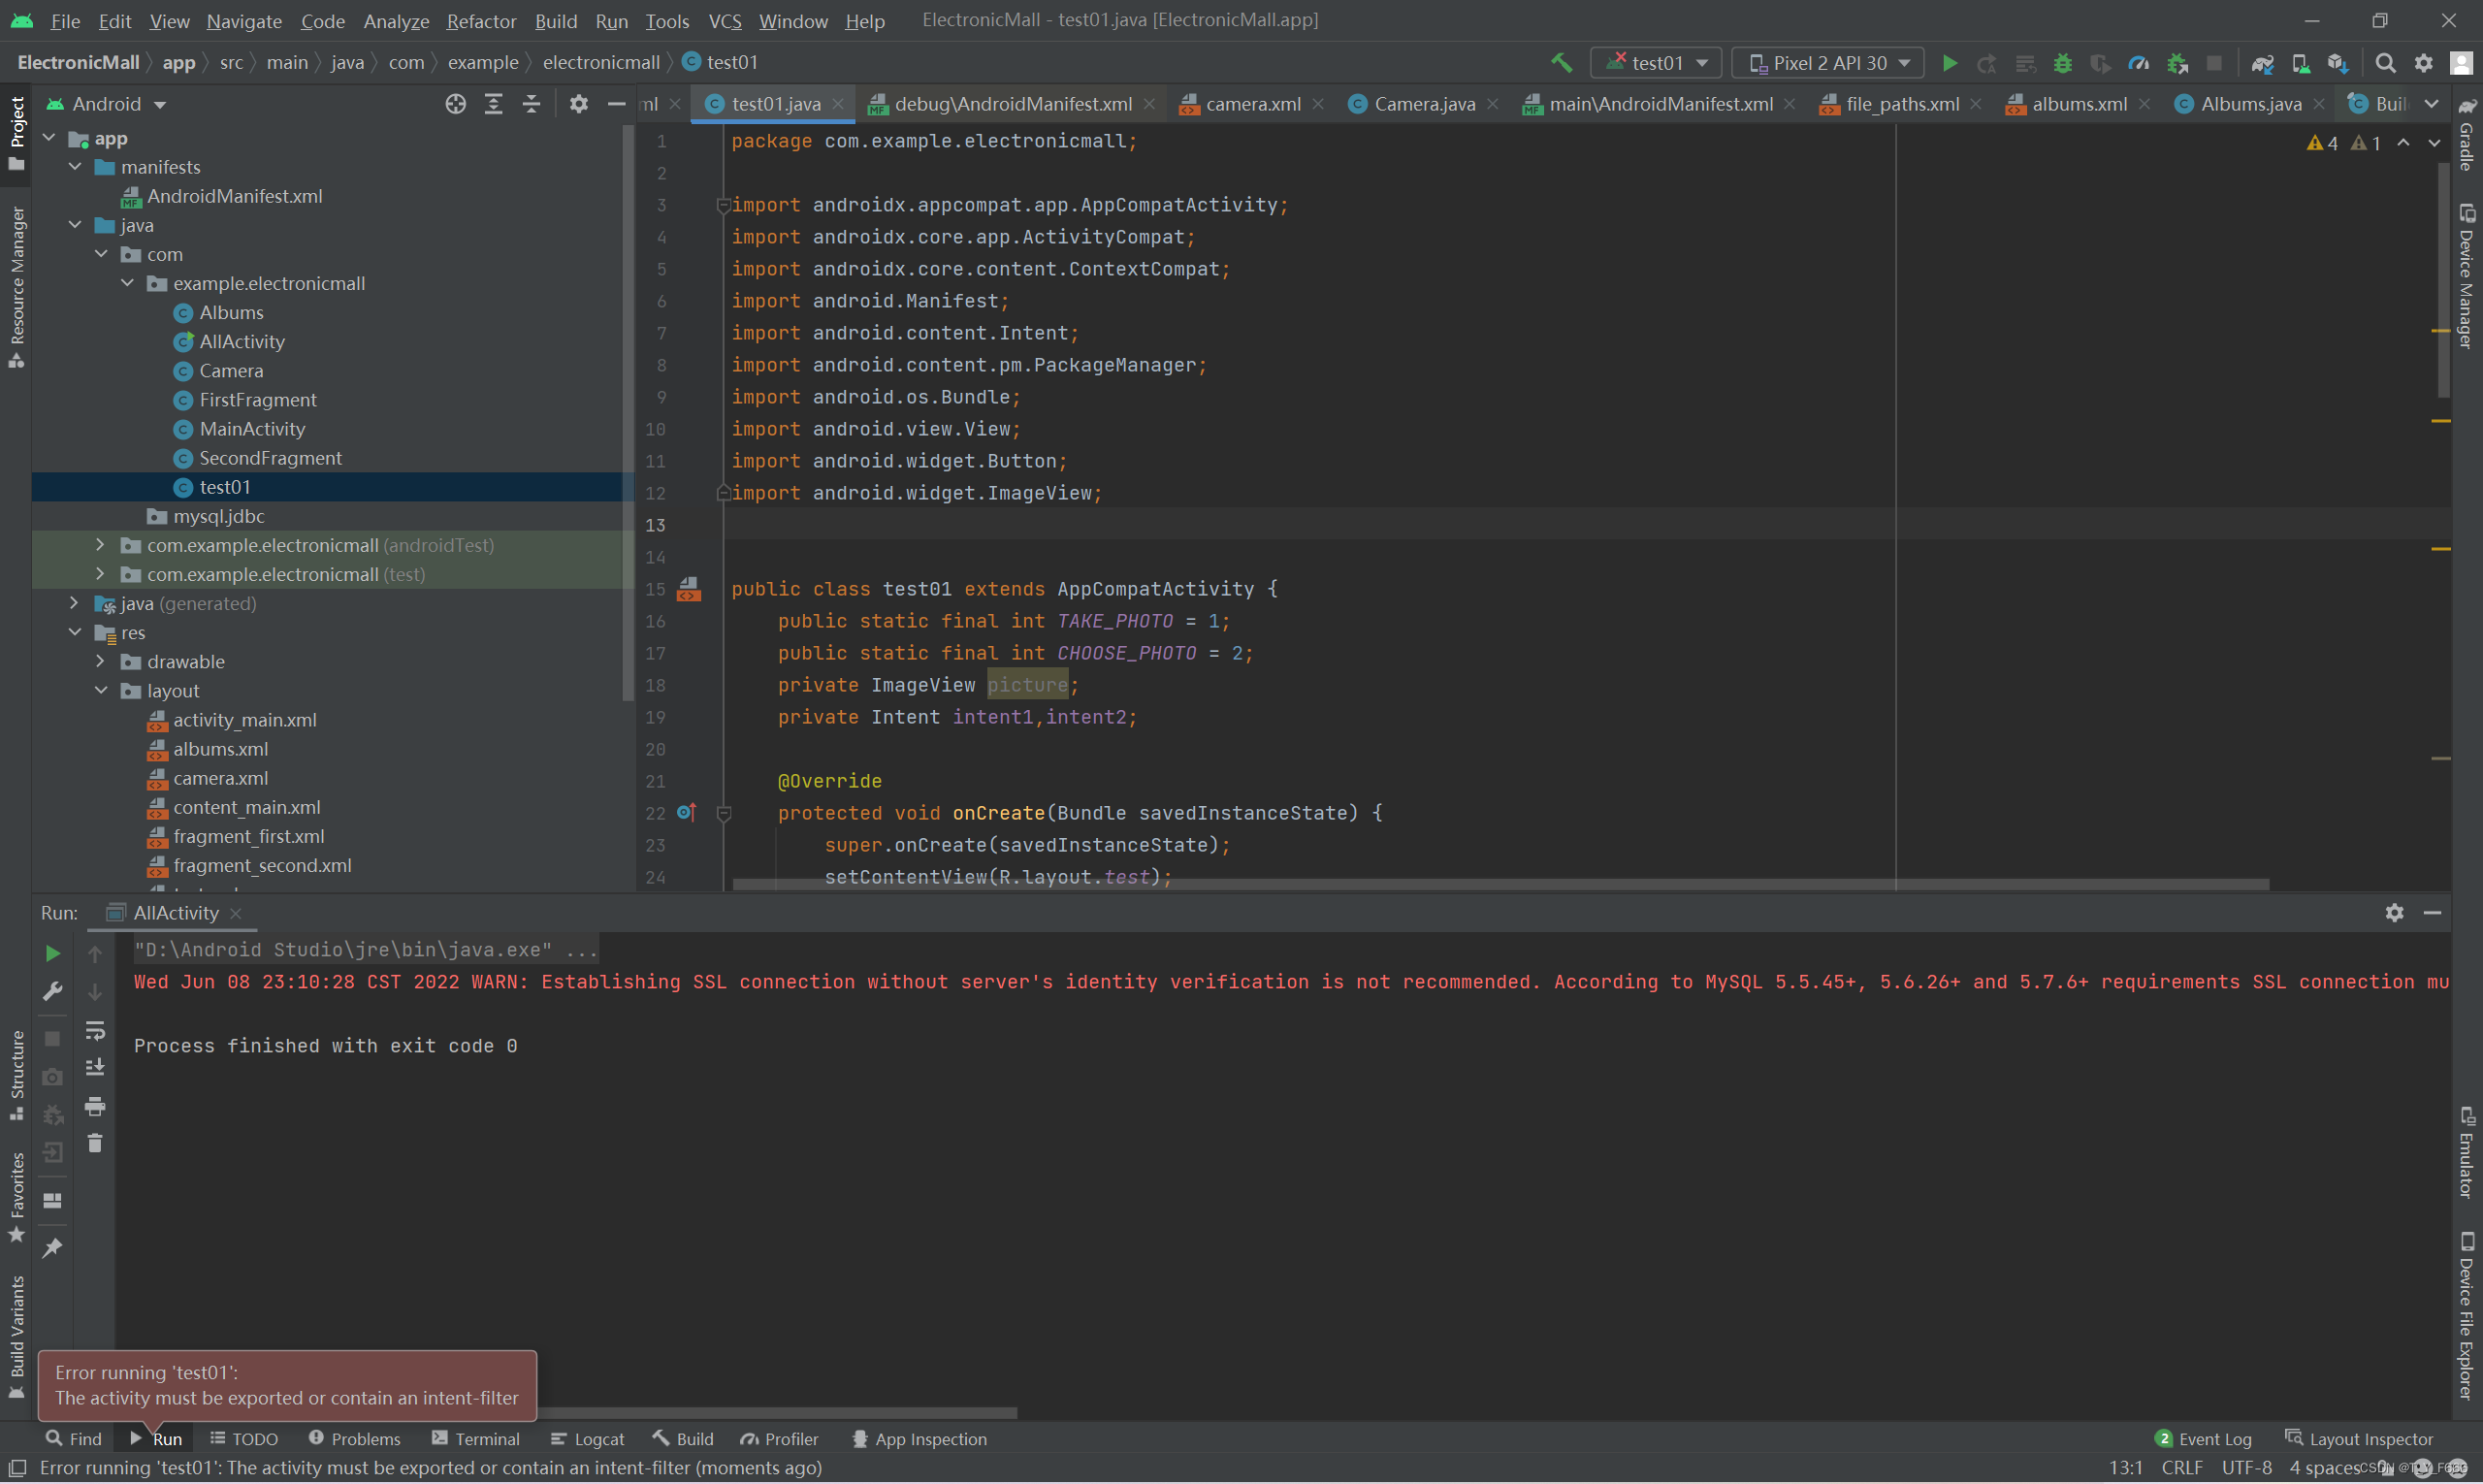2483x1484 pixels.
Task: Toggle scroll to end in Run console
Action: (x=95, y=1068)
